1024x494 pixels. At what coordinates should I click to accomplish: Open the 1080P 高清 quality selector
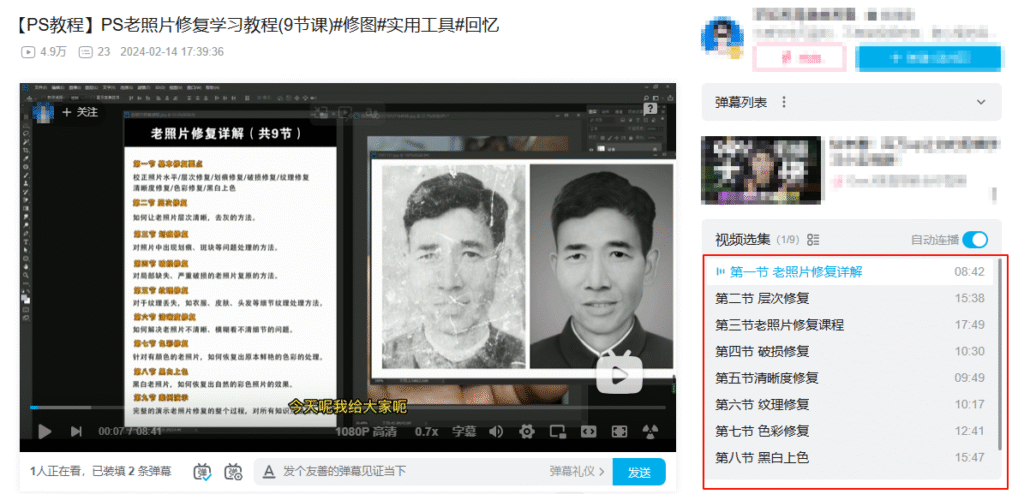366,431
